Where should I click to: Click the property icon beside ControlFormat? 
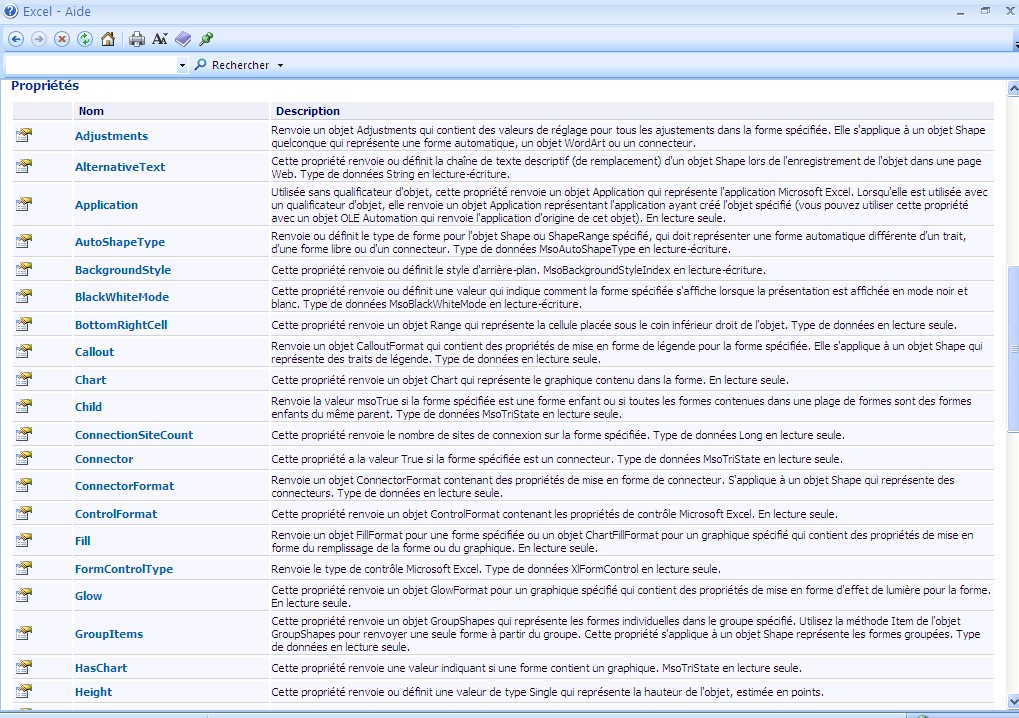point(24,513)
